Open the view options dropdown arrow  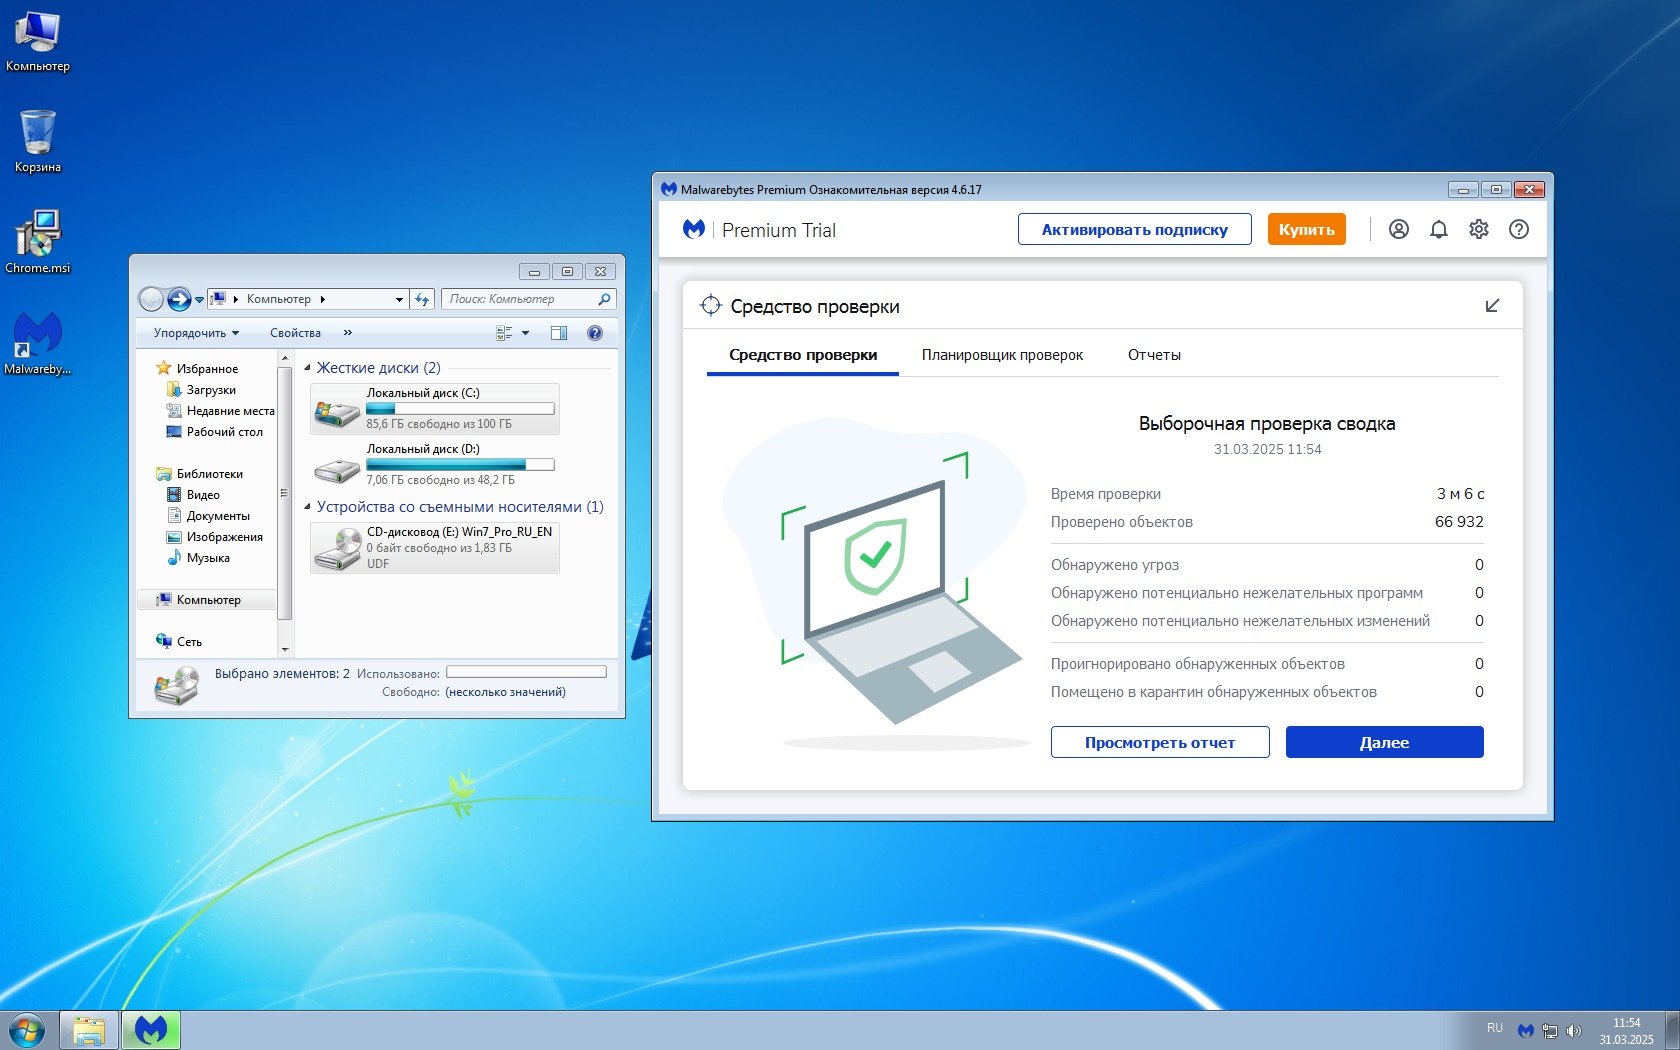tap(526, 333)
